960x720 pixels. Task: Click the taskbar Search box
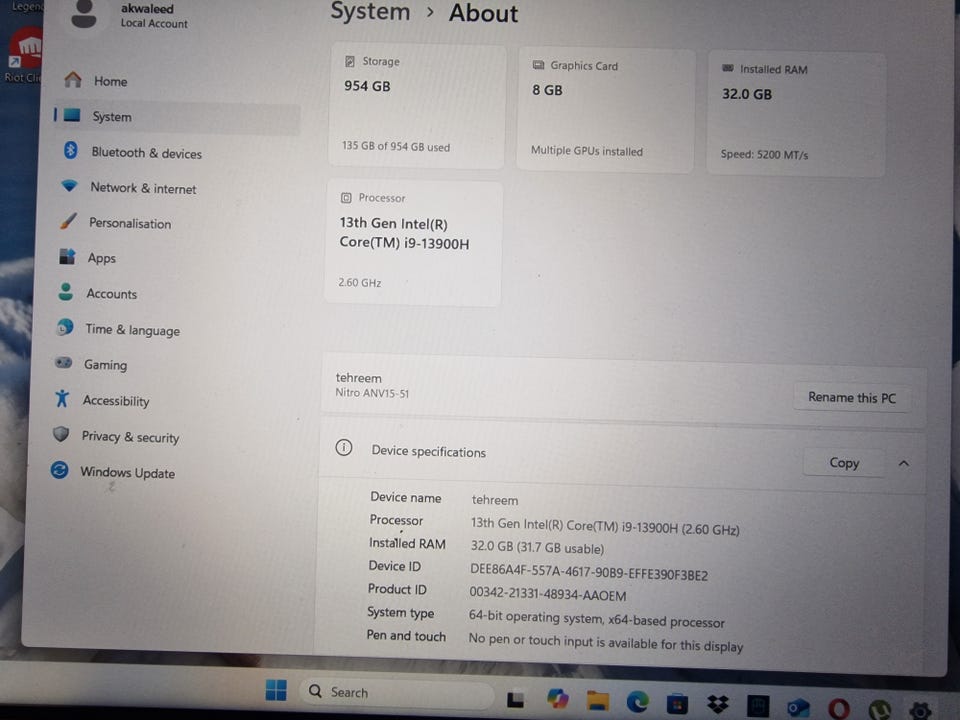pos(396,692)
